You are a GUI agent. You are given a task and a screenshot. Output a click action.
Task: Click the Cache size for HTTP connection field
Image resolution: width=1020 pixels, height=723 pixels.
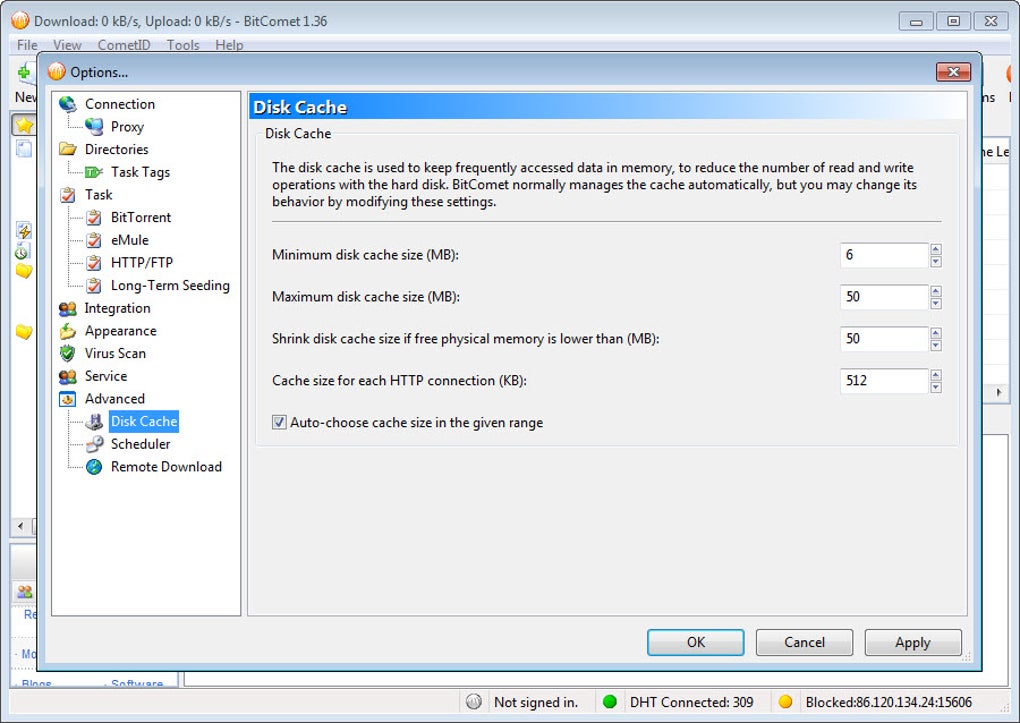pos(883,381)
